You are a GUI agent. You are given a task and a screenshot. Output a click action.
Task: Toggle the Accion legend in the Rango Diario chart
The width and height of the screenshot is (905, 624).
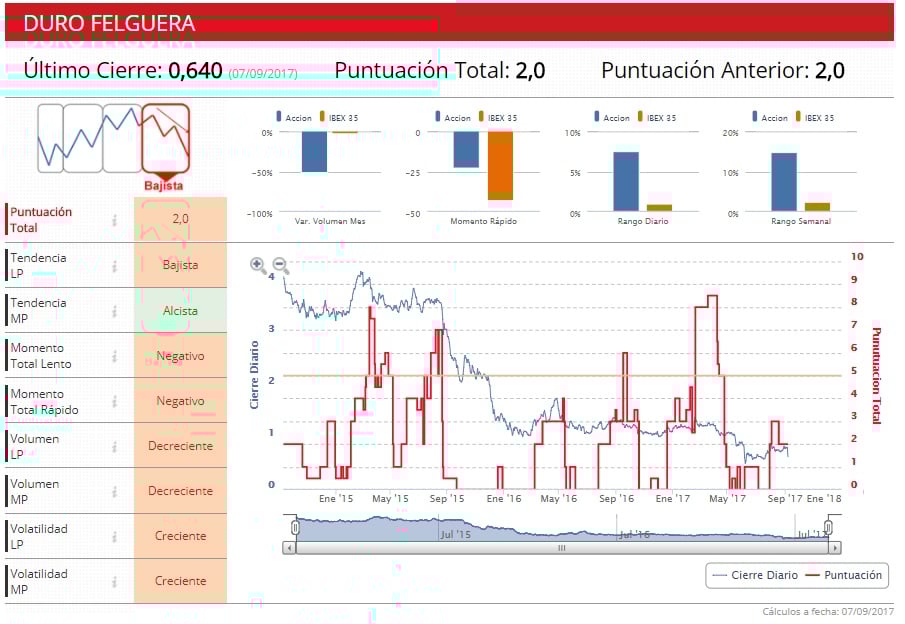(612, 117)
